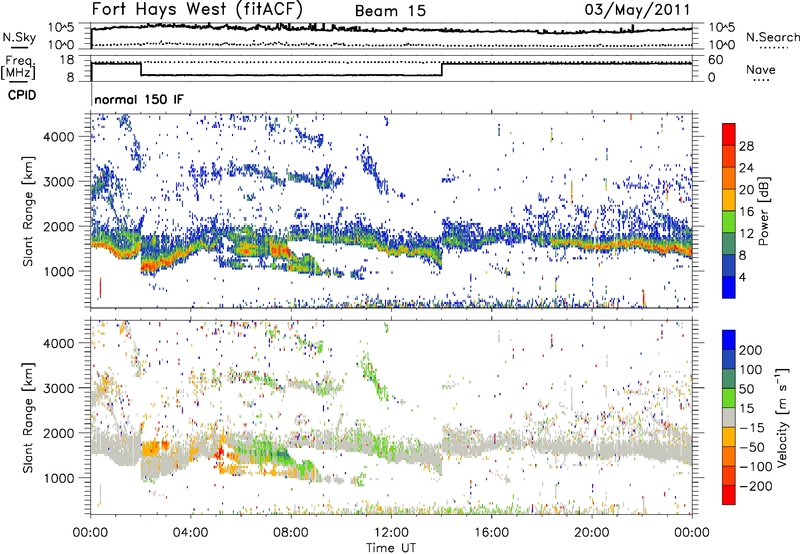Click the '08:00' time tick label

pos(291,533)
